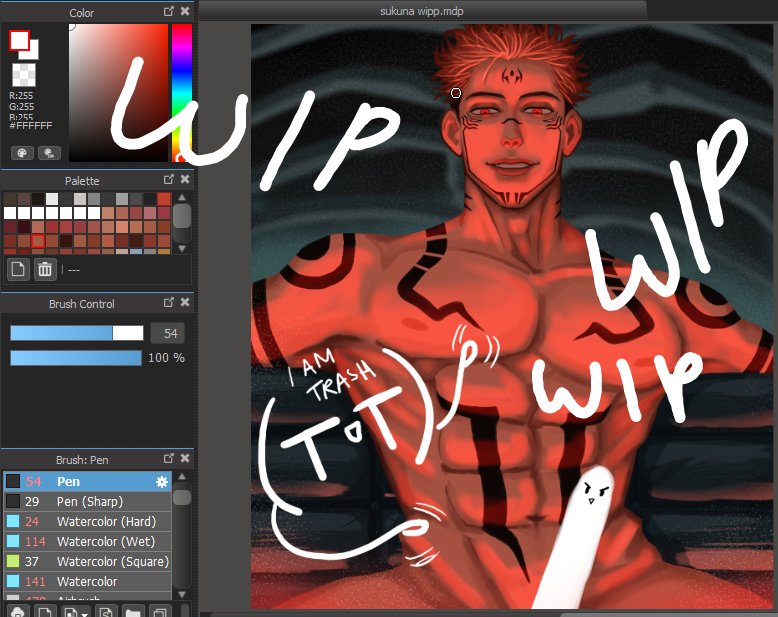Click the Palette scrollbar thumb
Image resolution: width=778 pixels, height=617 pixels.
click(182, 216)
